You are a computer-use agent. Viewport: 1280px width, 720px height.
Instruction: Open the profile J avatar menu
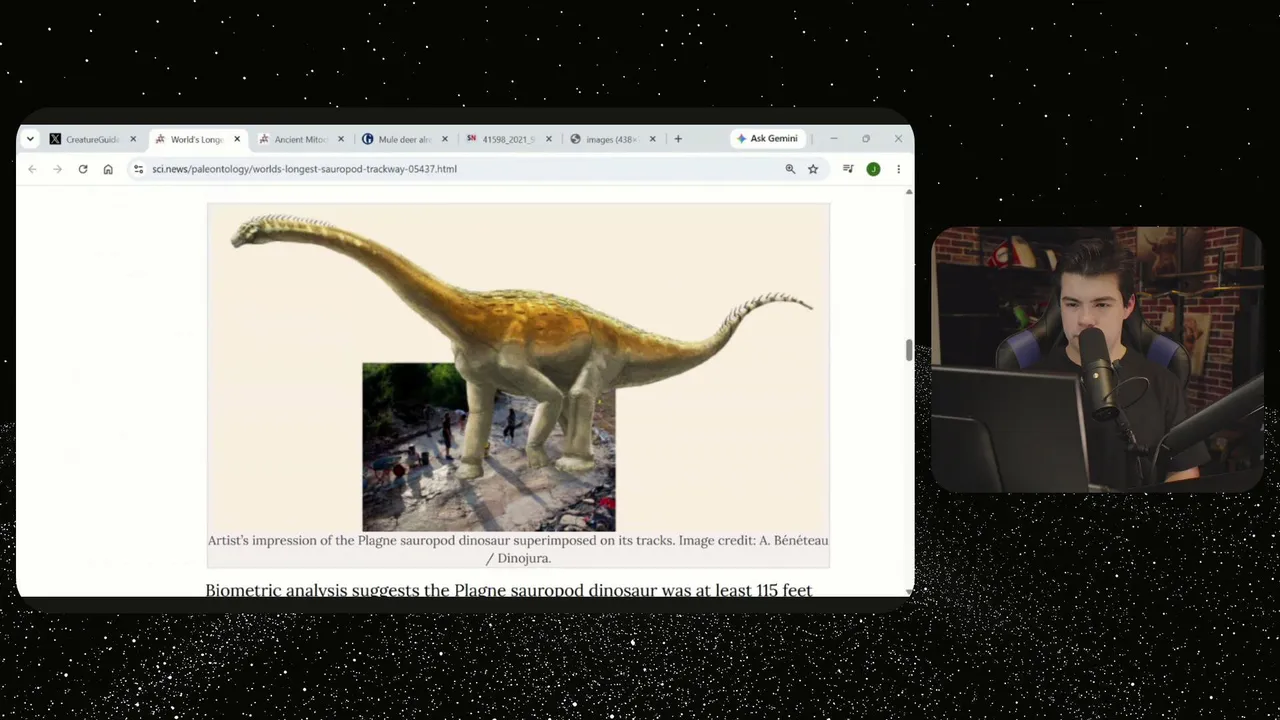(873, 169)
